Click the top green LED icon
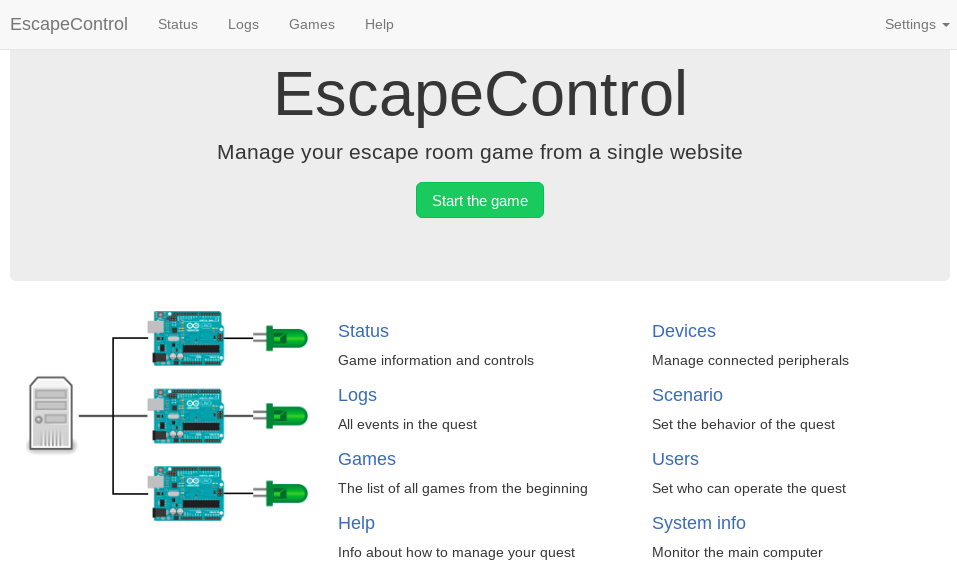Image resolution: width=957 pixels, height=572 pixels. coord(281,338)
